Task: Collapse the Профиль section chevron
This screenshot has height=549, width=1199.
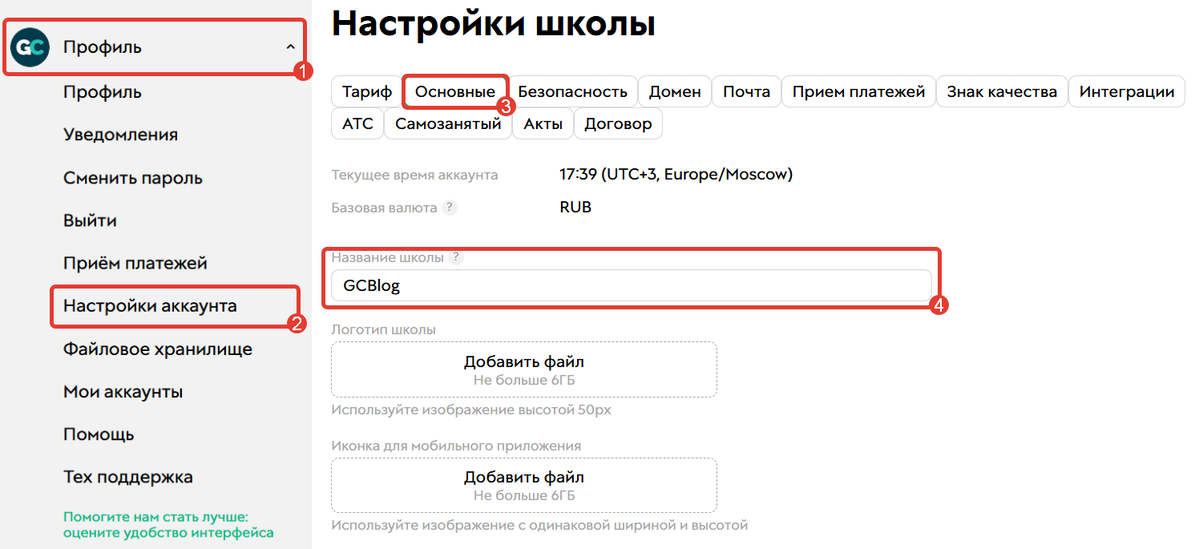Action: [290, 47]
